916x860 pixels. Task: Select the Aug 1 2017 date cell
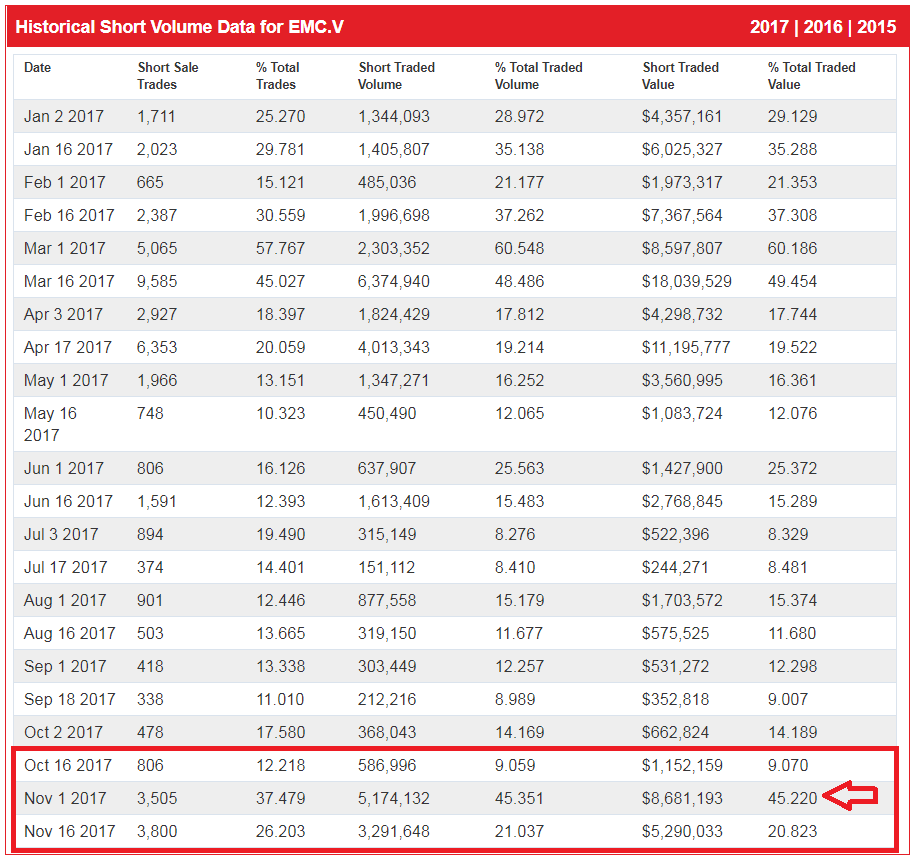click(x=65, y=601)
